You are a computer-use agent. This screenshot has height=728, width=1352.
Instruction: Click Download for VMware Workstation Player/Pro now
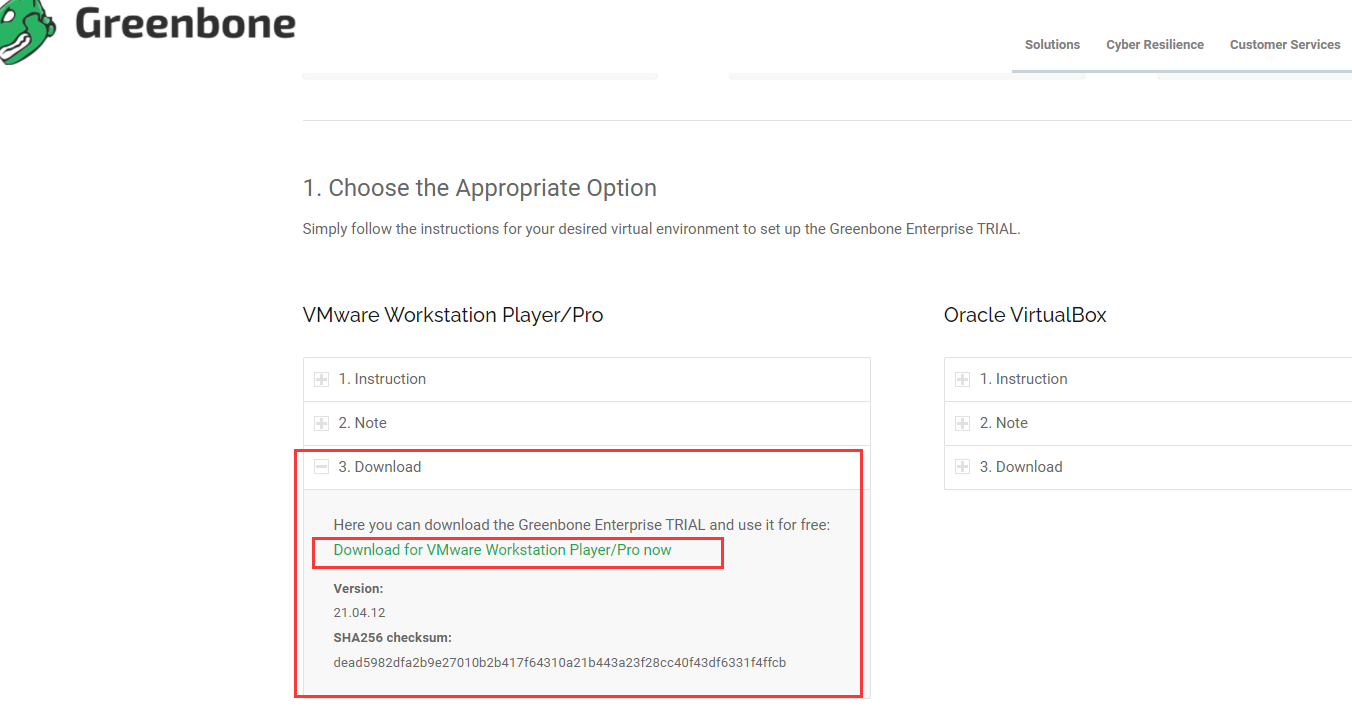pyautogui.click(x=502, y=550)
